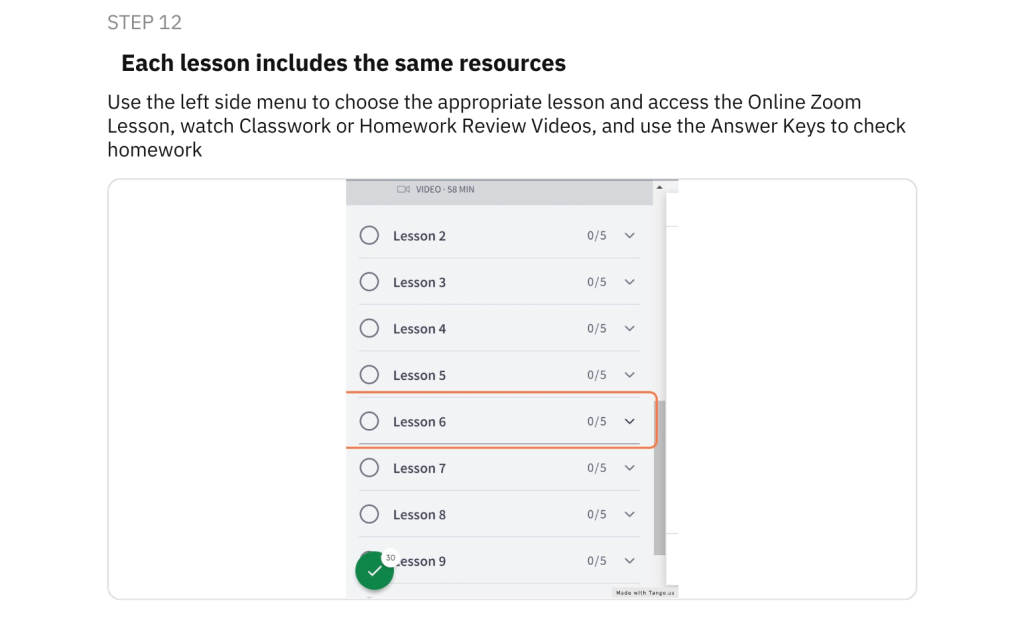Viewport: 1024px width, 620px height.
Task: Click the Made with Tango.us watermark
Action: pyautogui.click(x=645, y=593)
